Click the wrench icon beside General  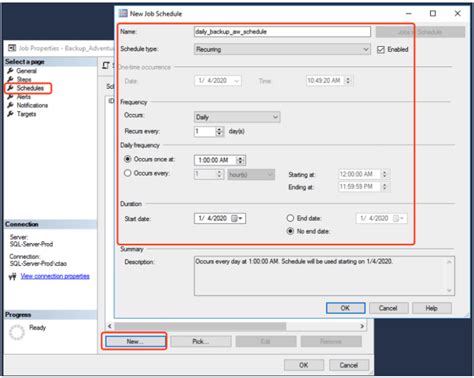[11, 71]
